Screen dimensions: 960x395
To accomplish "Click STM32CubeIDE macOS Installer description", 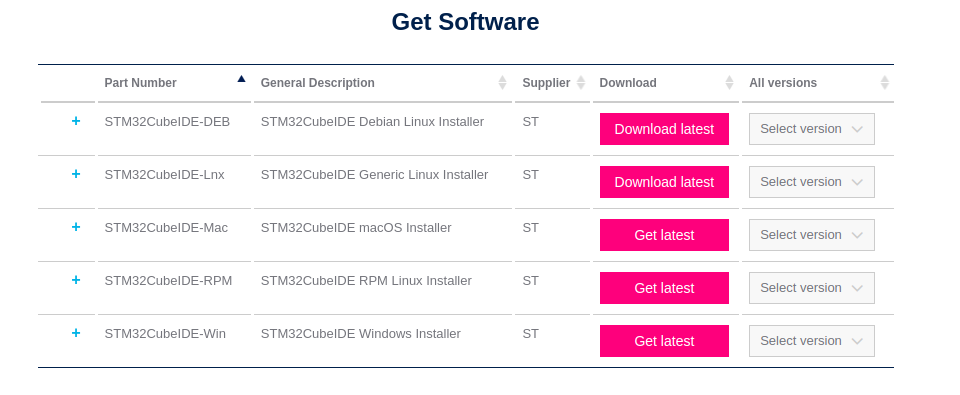I will click(x=356, y=228).
